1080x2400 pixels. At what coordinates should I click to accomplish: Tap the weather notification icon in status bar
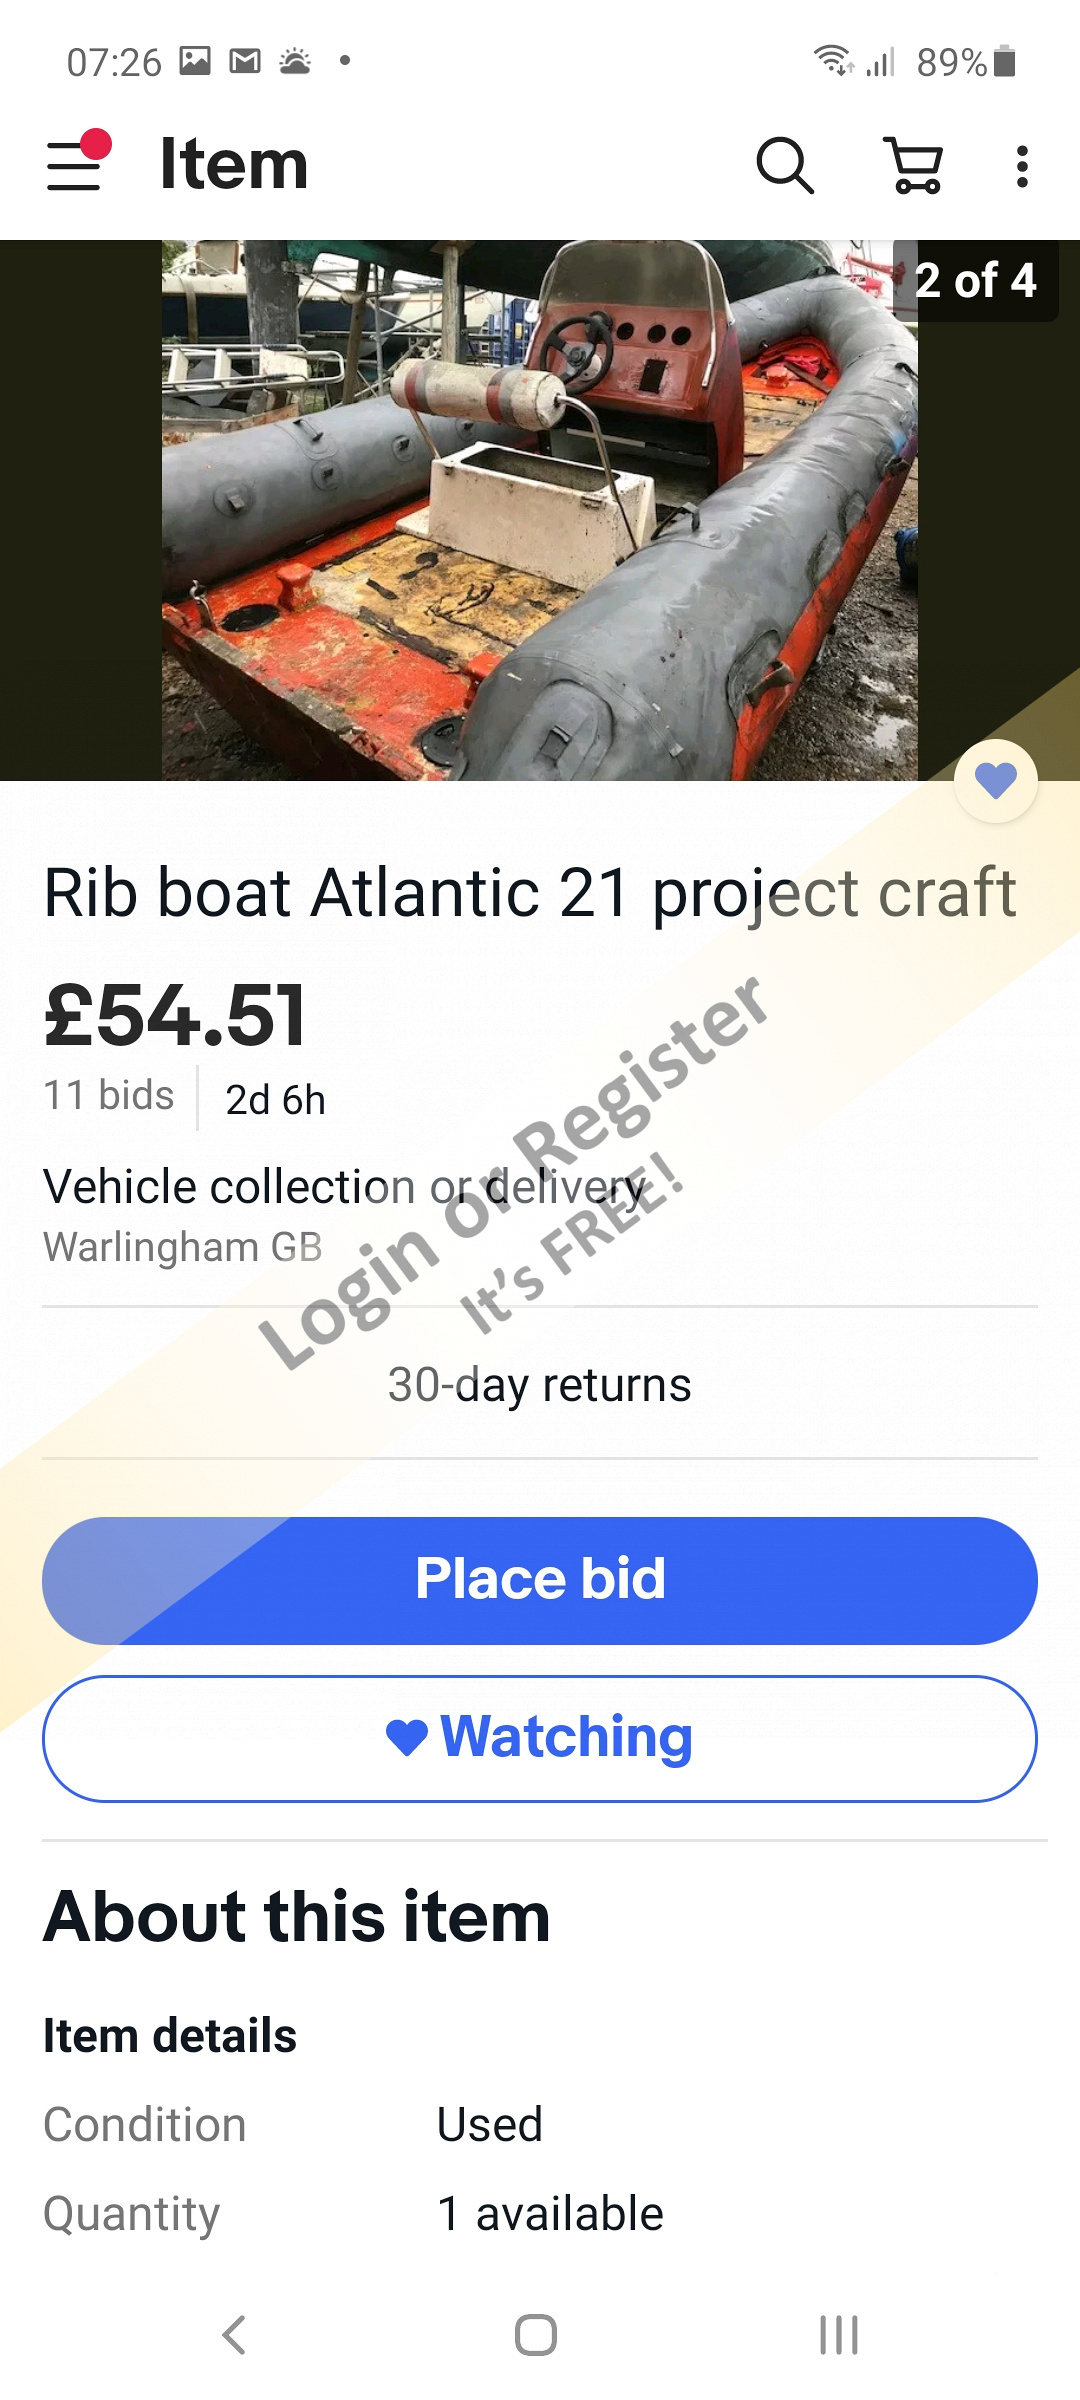coord(295,62)
